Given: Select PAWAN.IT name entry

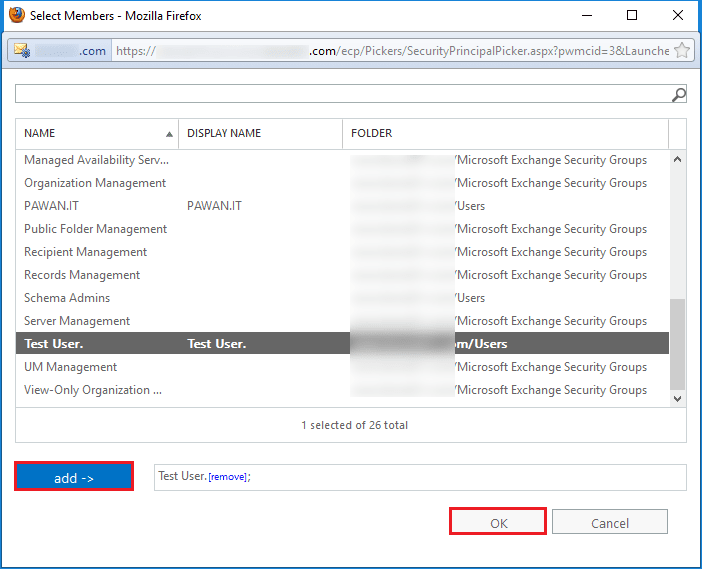Looking at the screenshot, I should pyautogui.click(x=51, y=206).
